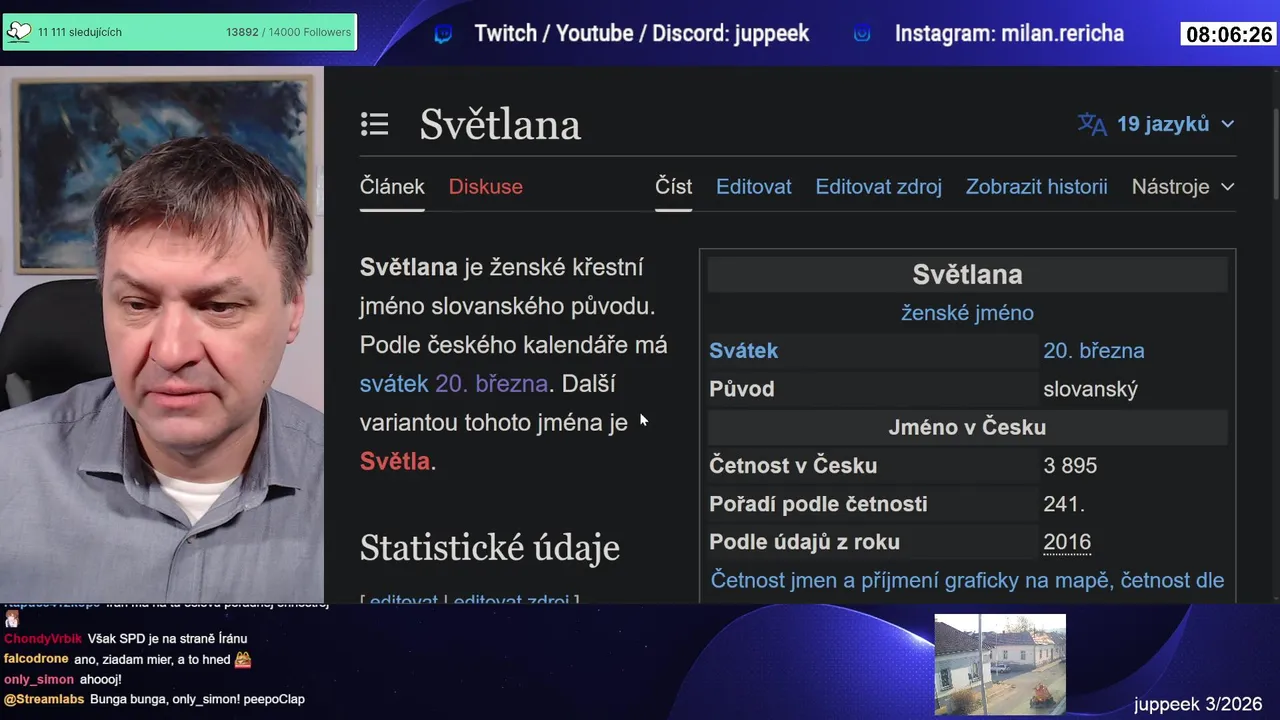Click the Twitch icon in the stream banner
The image size is (1280, 720).
click(x=443, y=34)
